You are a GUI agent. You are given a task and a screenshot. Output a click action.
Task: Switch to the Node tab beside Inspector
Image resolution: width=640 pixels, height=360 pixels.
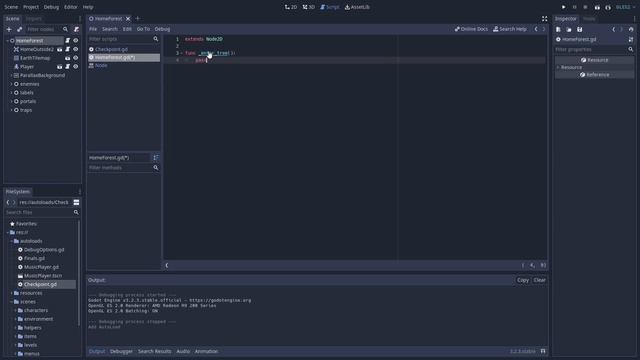click(x=589, y=19)
